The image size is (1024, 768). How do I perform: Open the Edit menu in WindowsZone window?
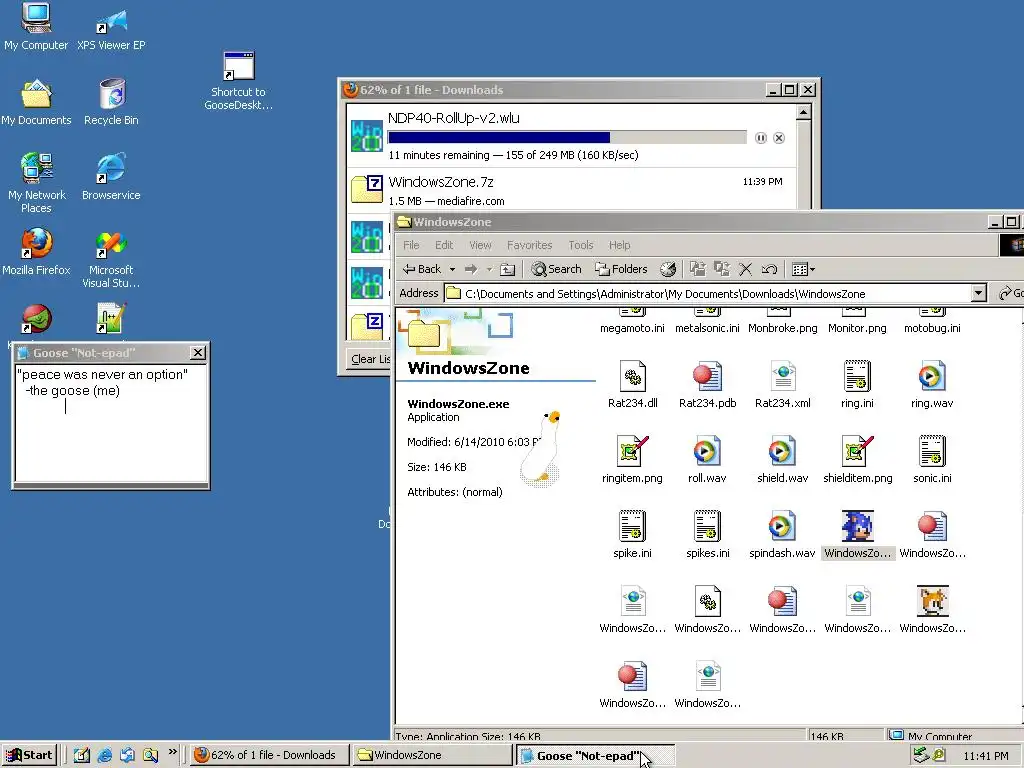(x=444, y=245)
